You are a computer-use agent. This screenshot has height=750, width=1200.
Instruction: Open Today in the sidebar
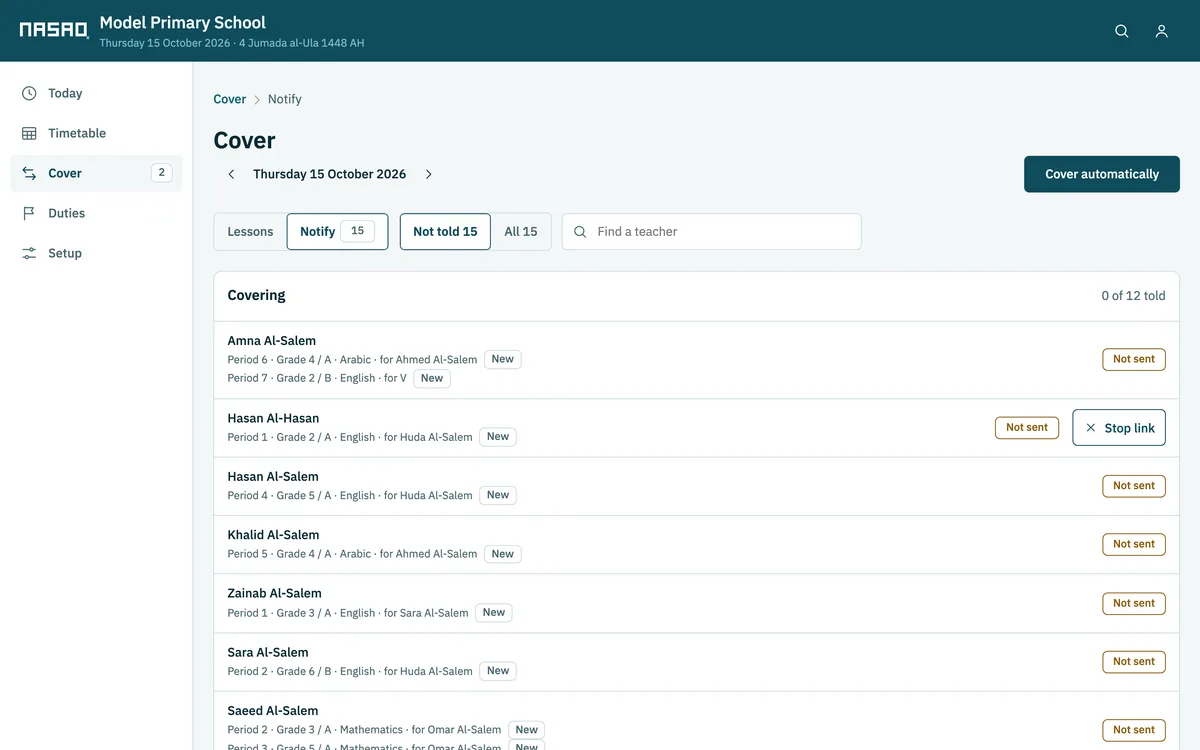pos(96,93)
